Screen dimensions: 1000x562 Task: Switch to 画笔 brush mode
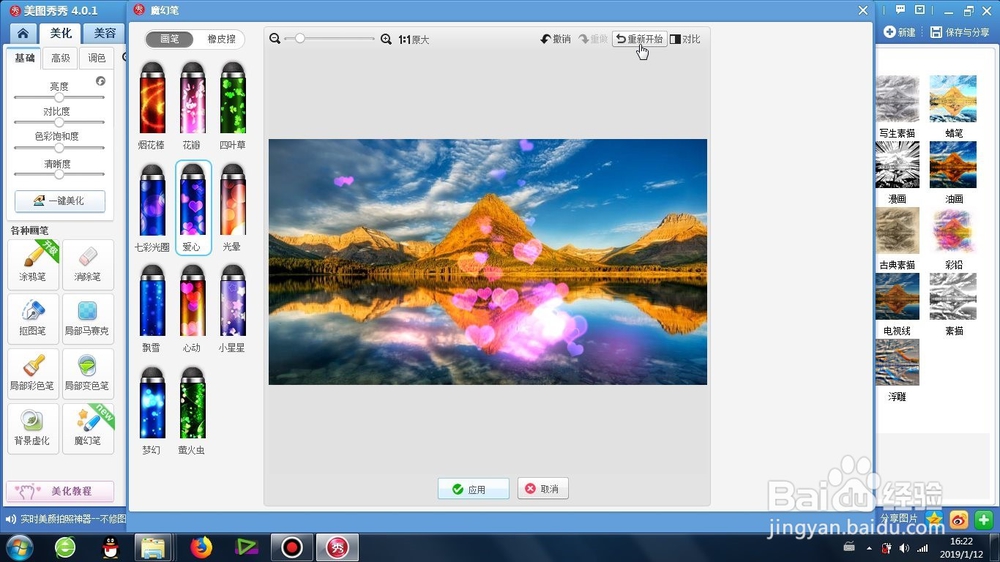170,39
